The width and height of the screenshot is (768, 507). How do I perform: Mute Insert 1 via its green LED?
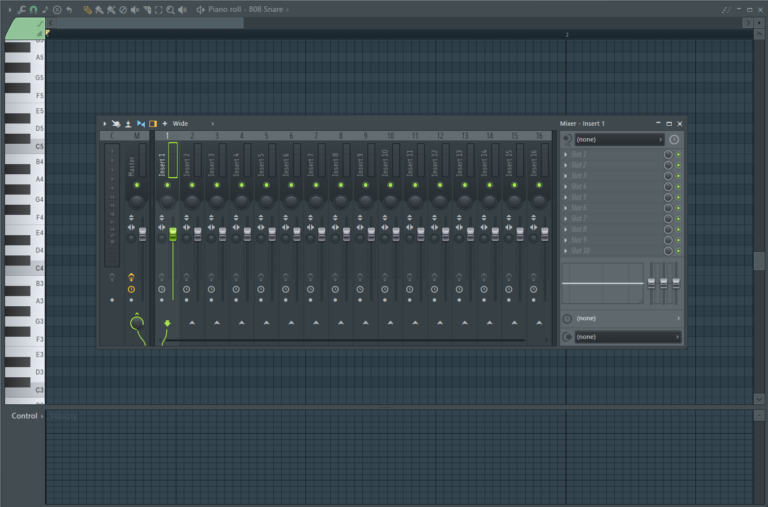(x=167, y=185)
